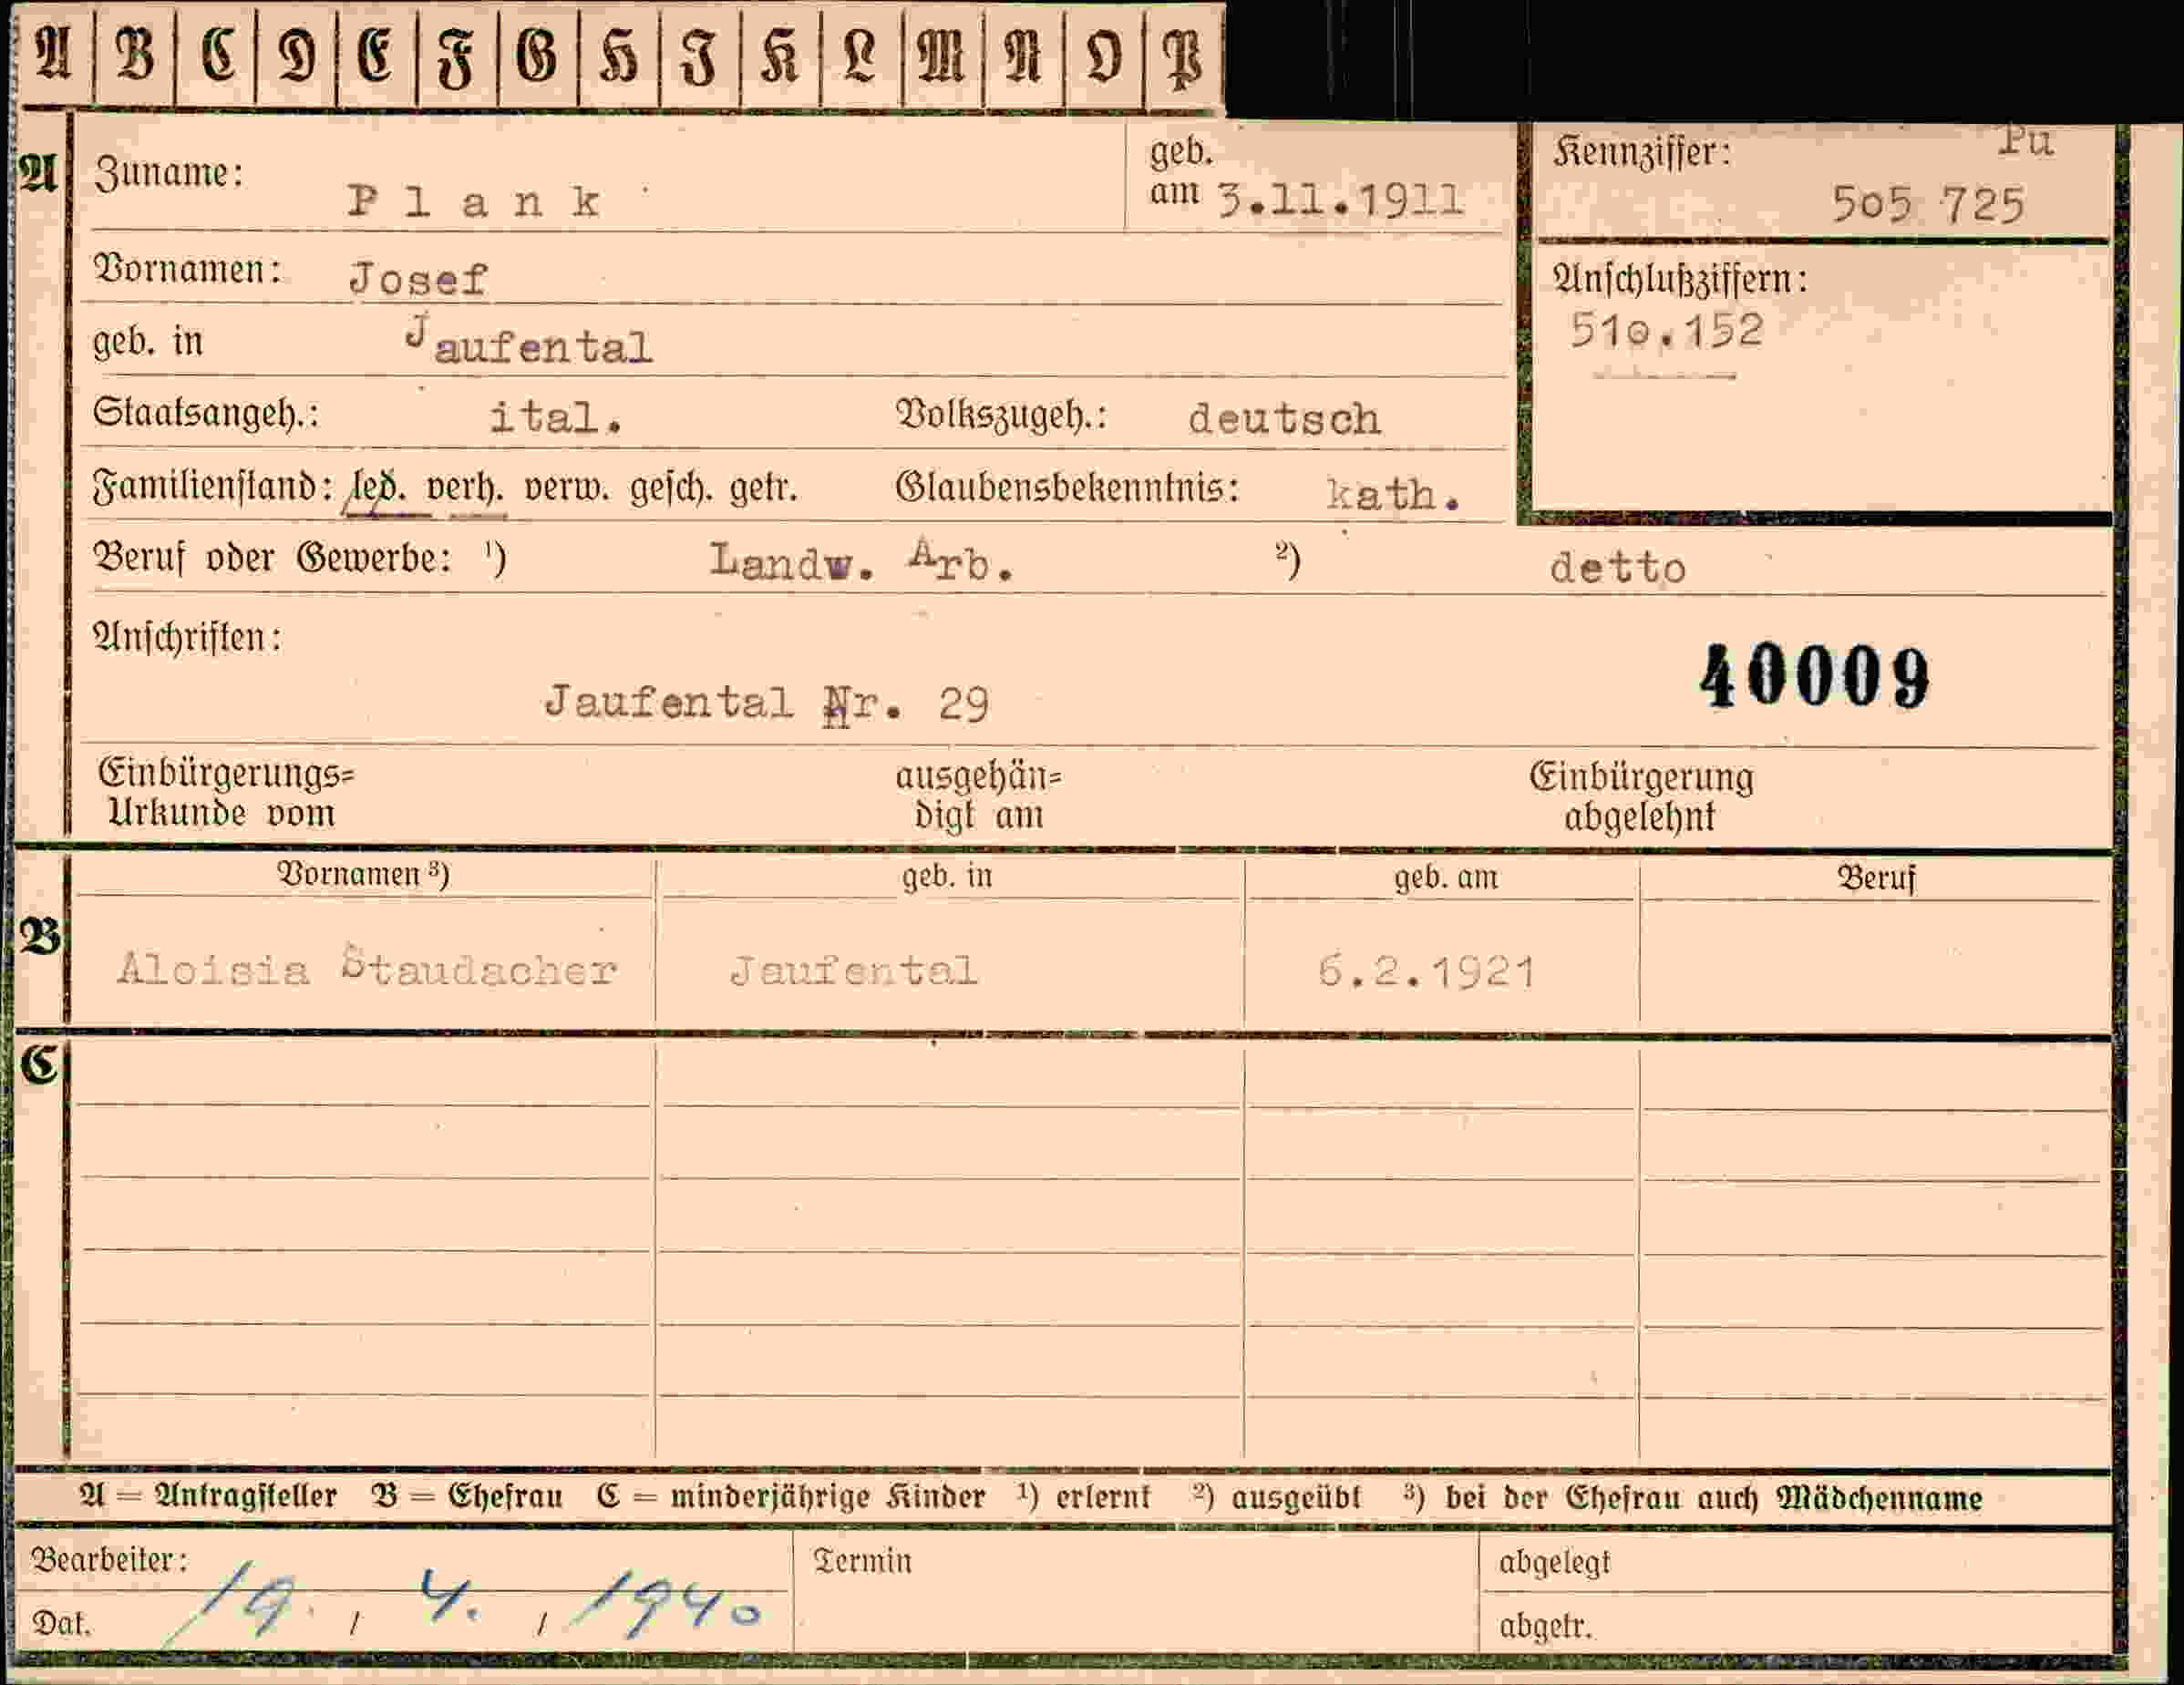Click the ethnicity value 'deutsch'
This screenshot has width=2184, height=1685.
(1284, 418)
